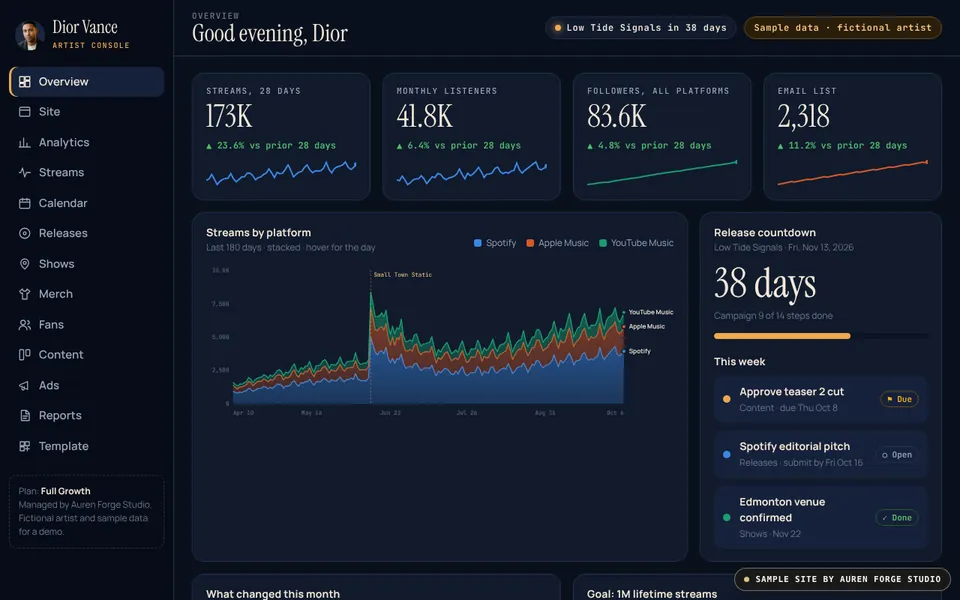Navigate to Streams page
This screenshot has height=600, width=960.
click(87, 172)
